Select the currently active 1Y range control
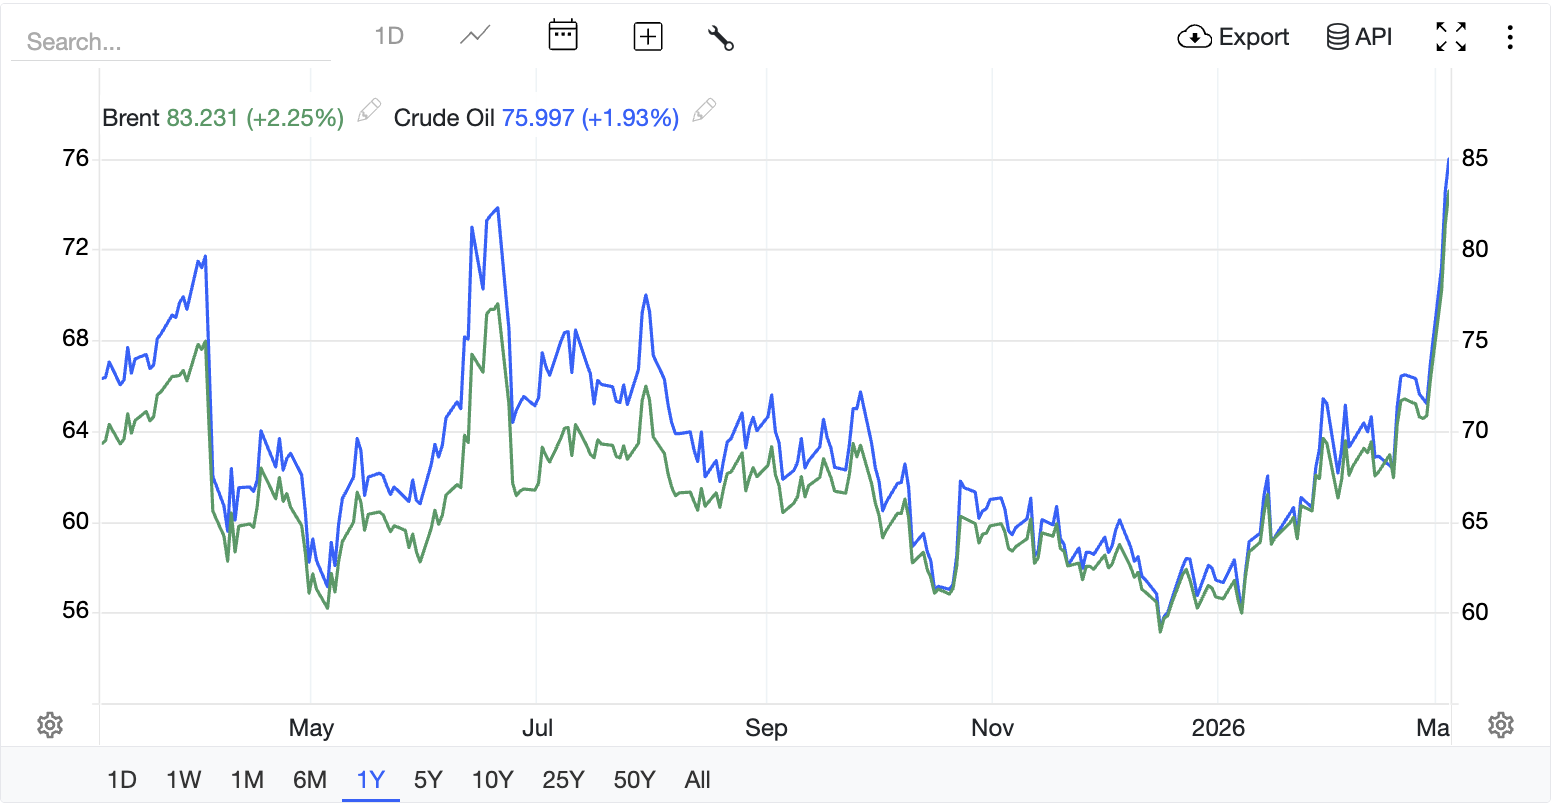 [x=371, y=780]
